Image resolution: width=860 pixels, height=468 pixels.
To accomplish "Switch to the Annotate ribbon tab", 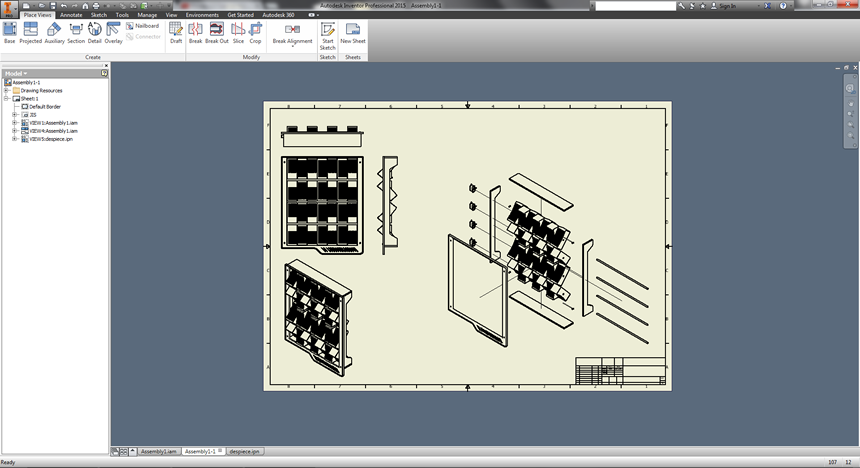I will coord(71,15).
